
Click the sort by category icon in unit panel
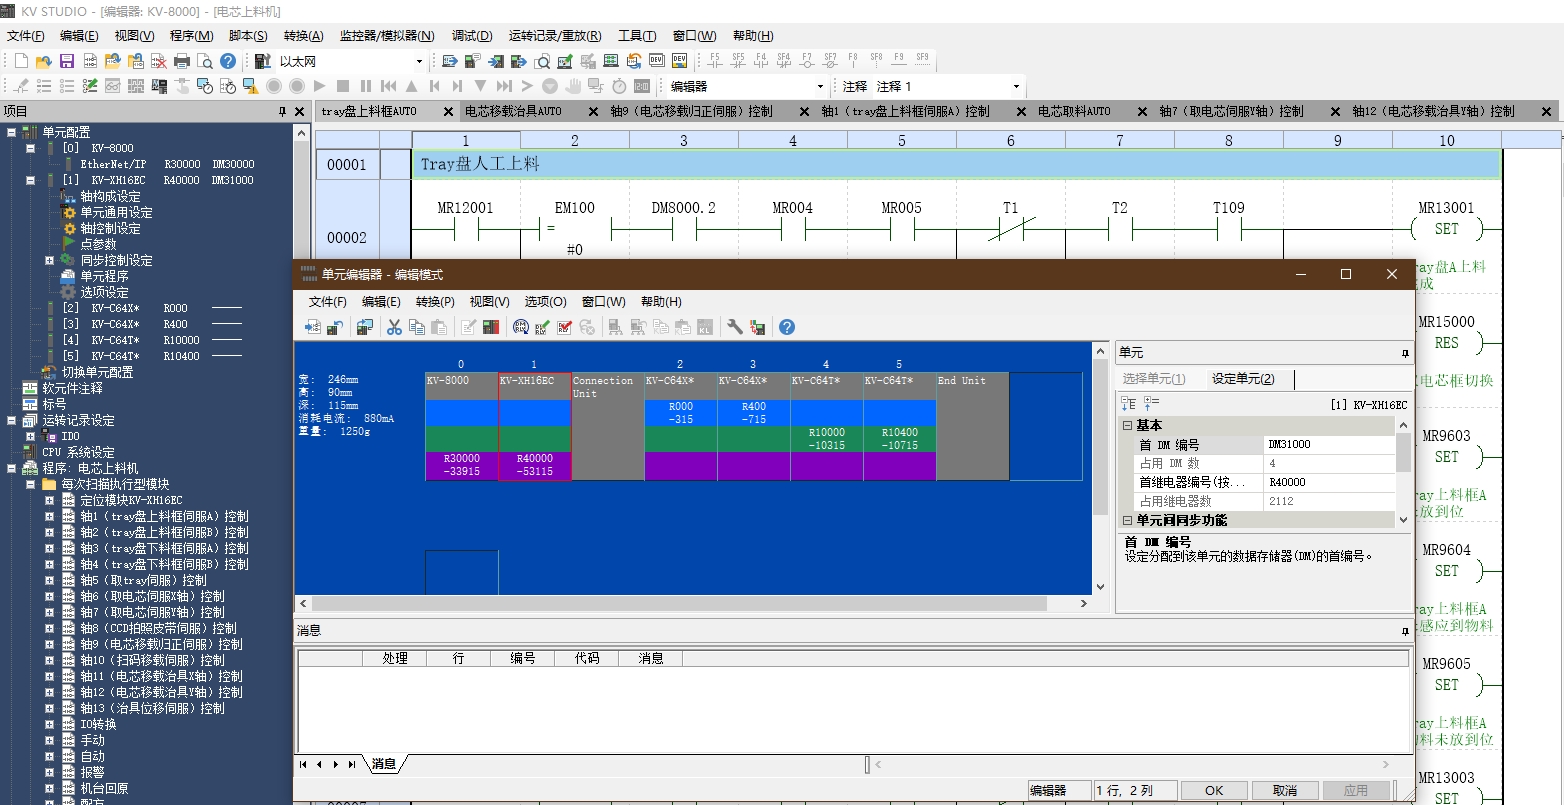[1129, 404]
